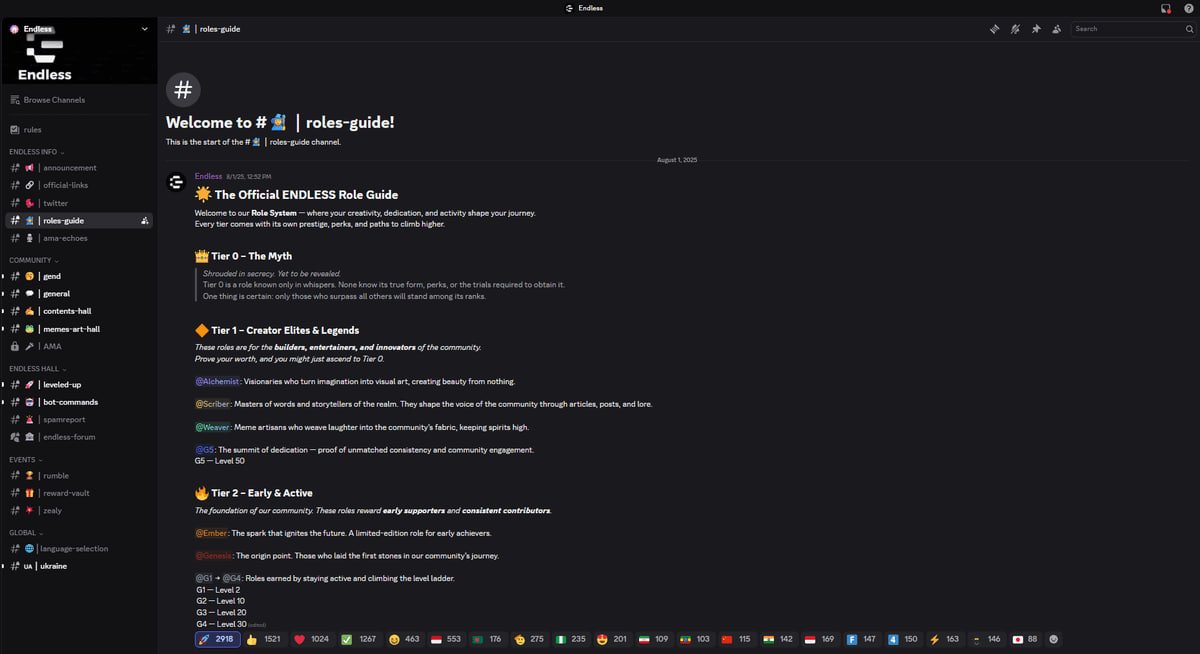This screenshot has width=1200, height=654.
Task: Toggle the face reaction with 275
Action: pyautogui.click(x=528, y=639)
